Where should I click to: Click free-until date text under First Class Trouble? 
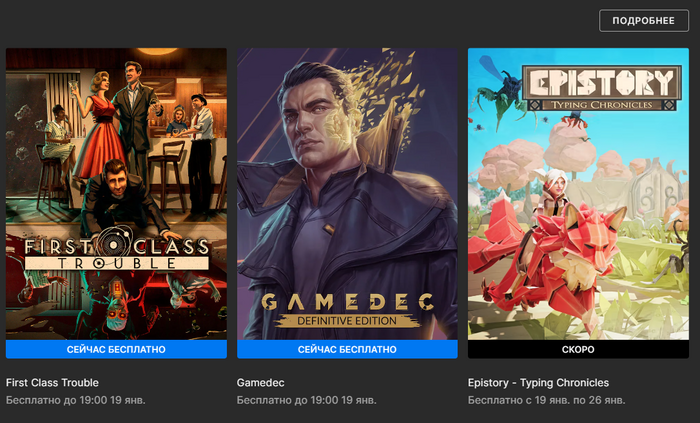tap(75, 400)
